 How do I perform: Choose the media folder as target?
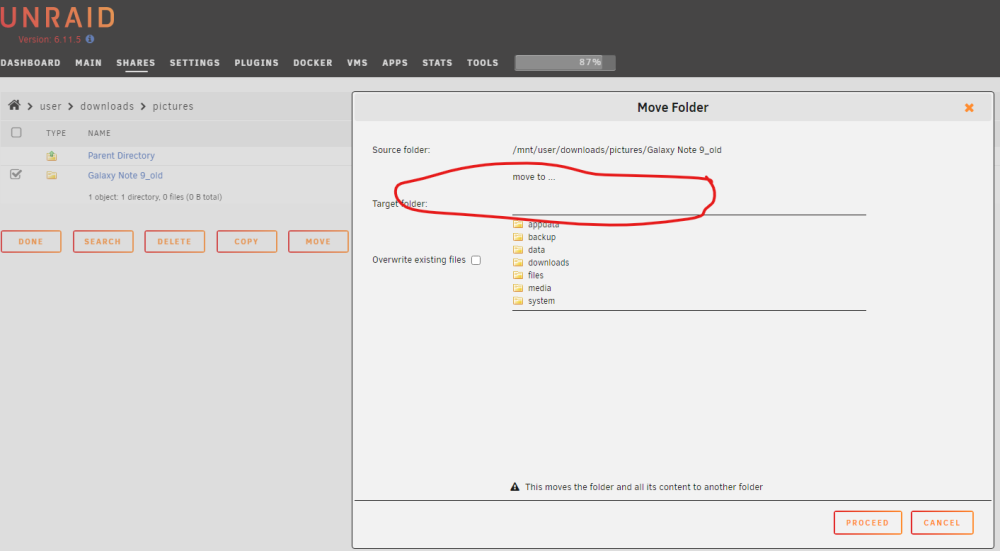(540, 288)
